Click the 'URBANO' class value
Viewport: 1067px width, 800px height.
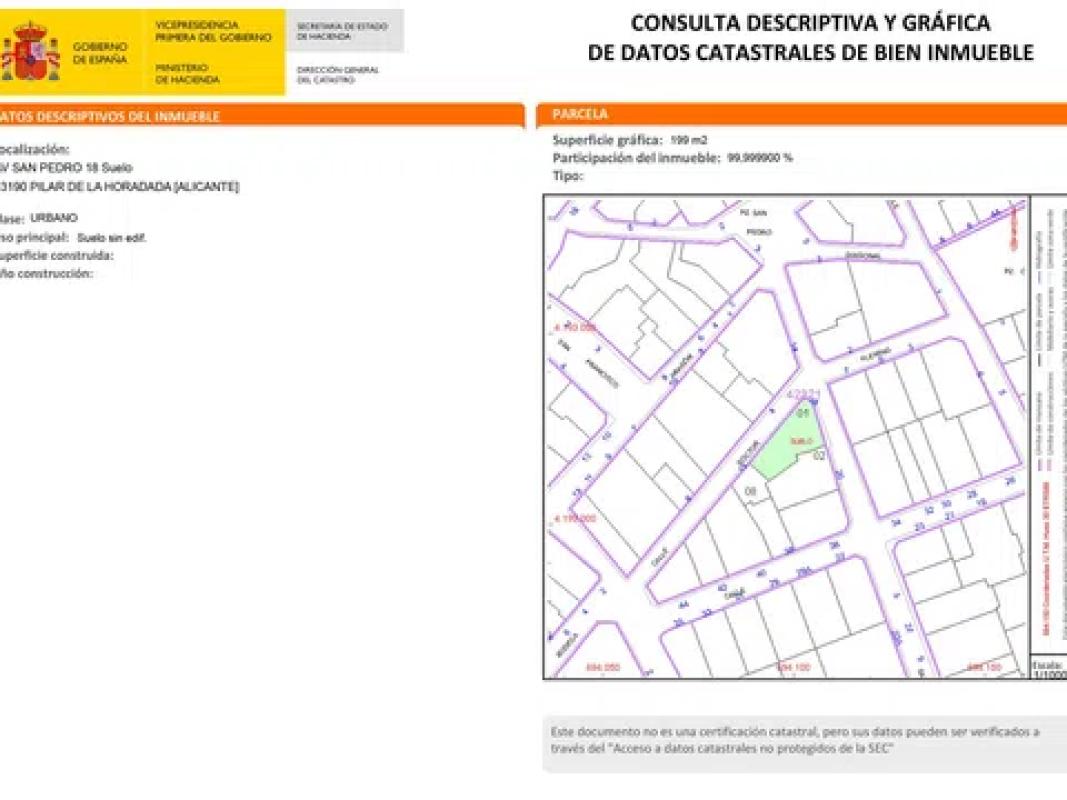pos(54,218)
